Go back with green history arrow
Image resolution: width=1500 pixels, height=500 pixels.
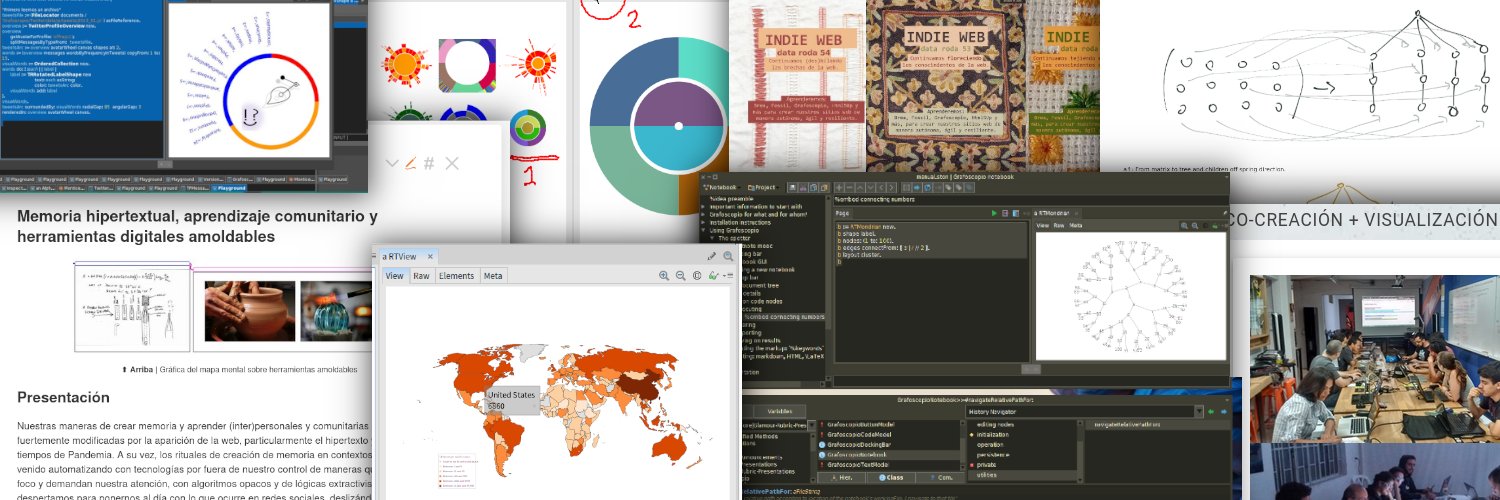point(1211,411)
